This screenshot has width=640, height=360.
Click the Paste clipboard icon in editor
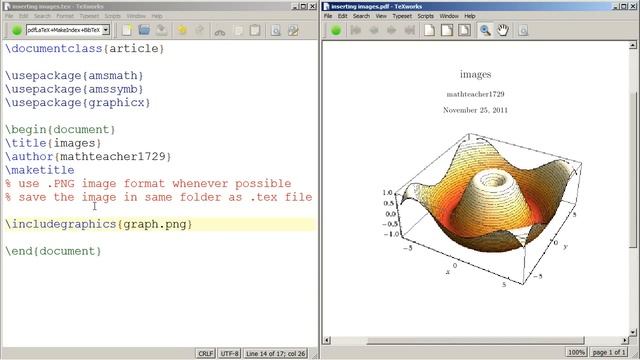(x=255, y=30)
